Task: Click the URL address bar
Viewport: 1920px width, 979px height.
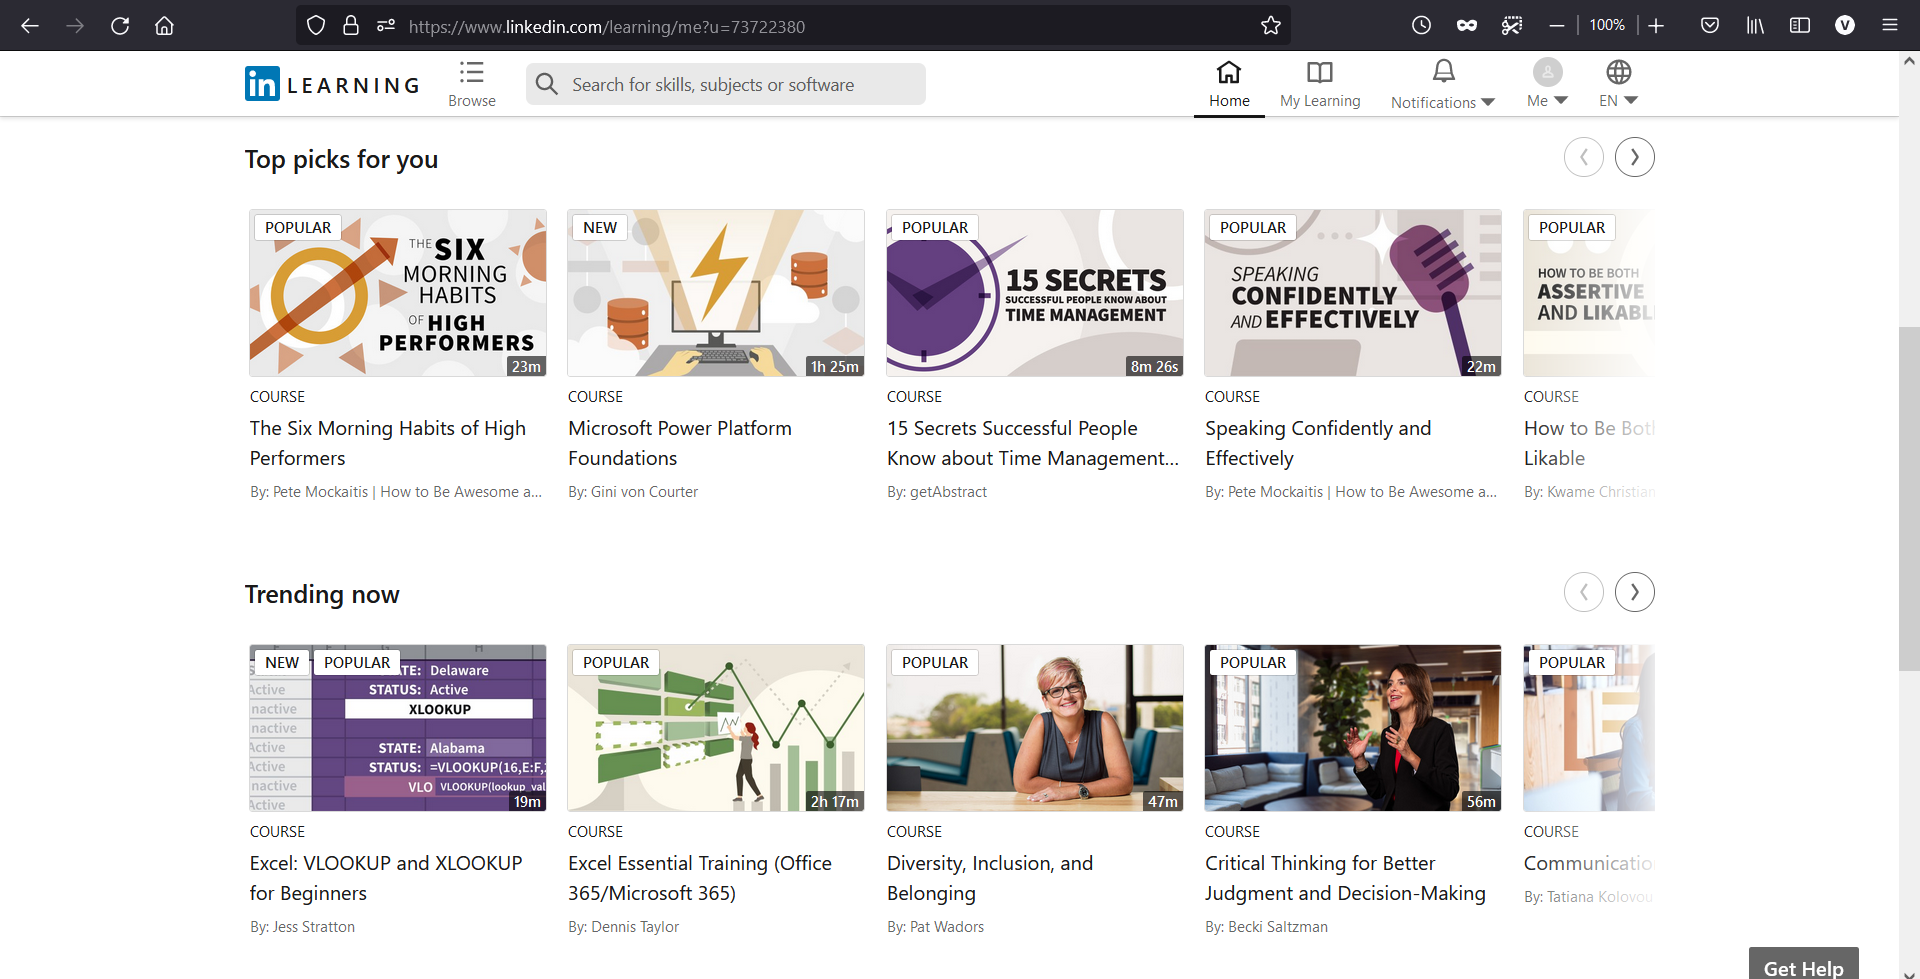Action: (x=795, y=26)
